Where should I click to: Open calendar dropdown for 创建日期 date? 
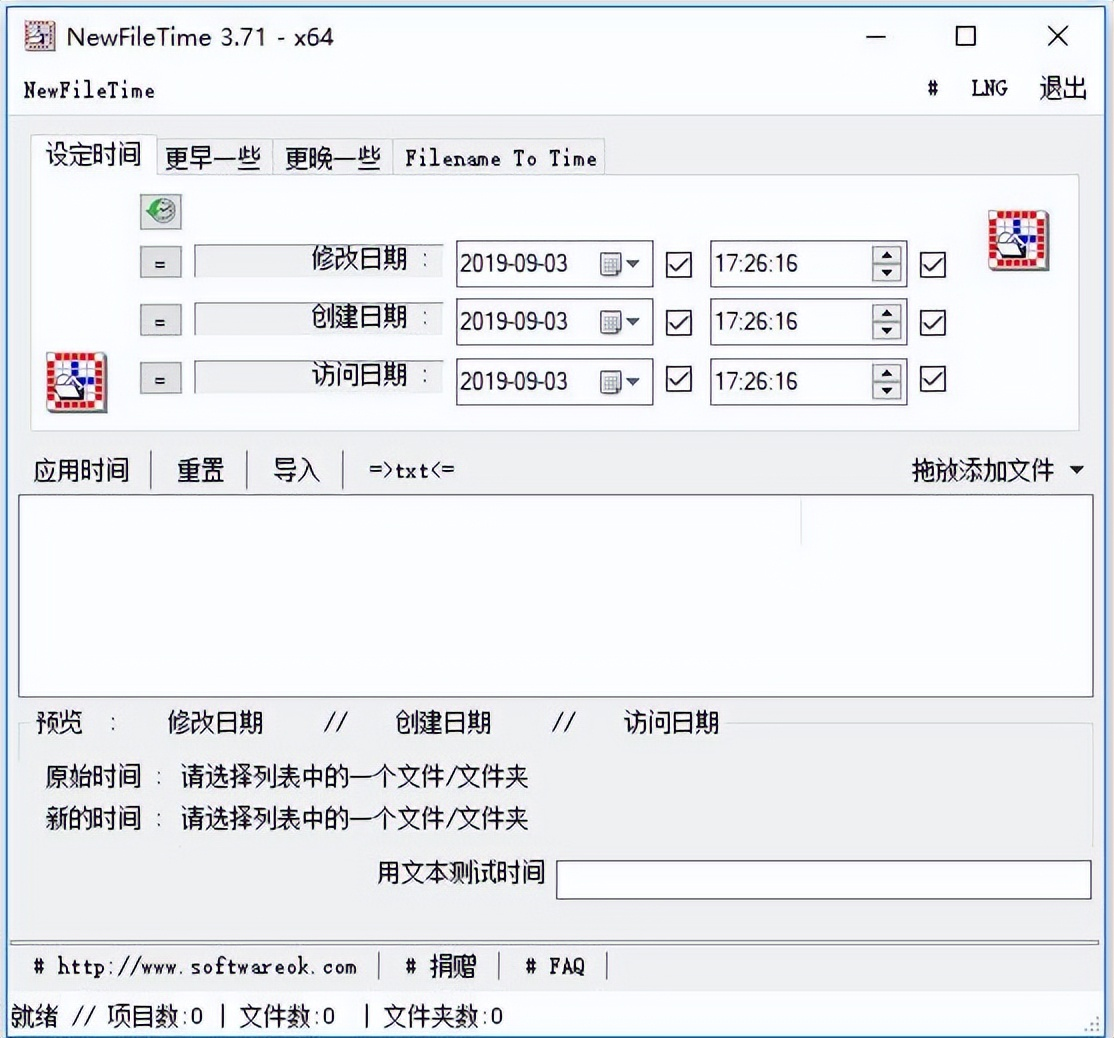620,322
